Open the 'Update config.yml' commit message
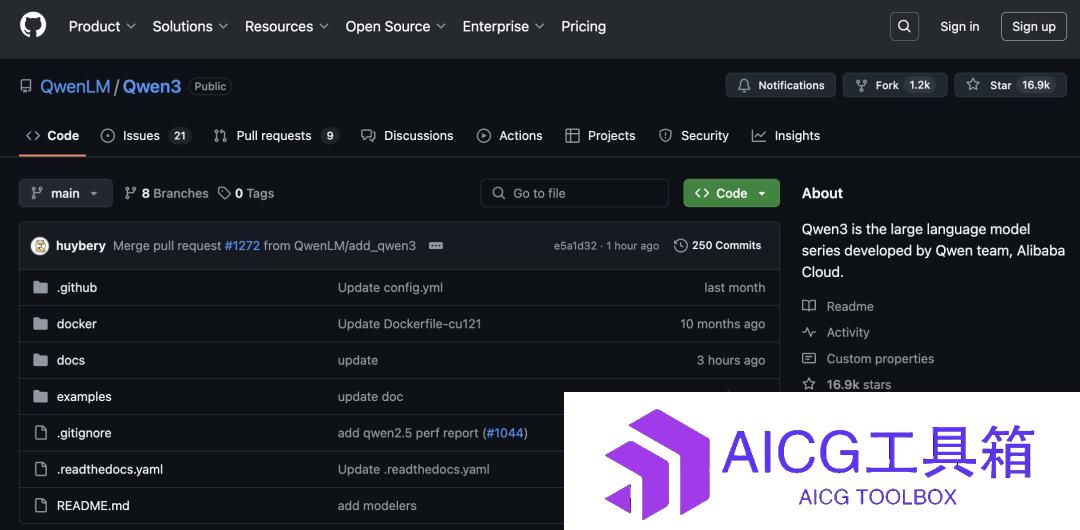Screen dimensions: 1080x530 390,288
